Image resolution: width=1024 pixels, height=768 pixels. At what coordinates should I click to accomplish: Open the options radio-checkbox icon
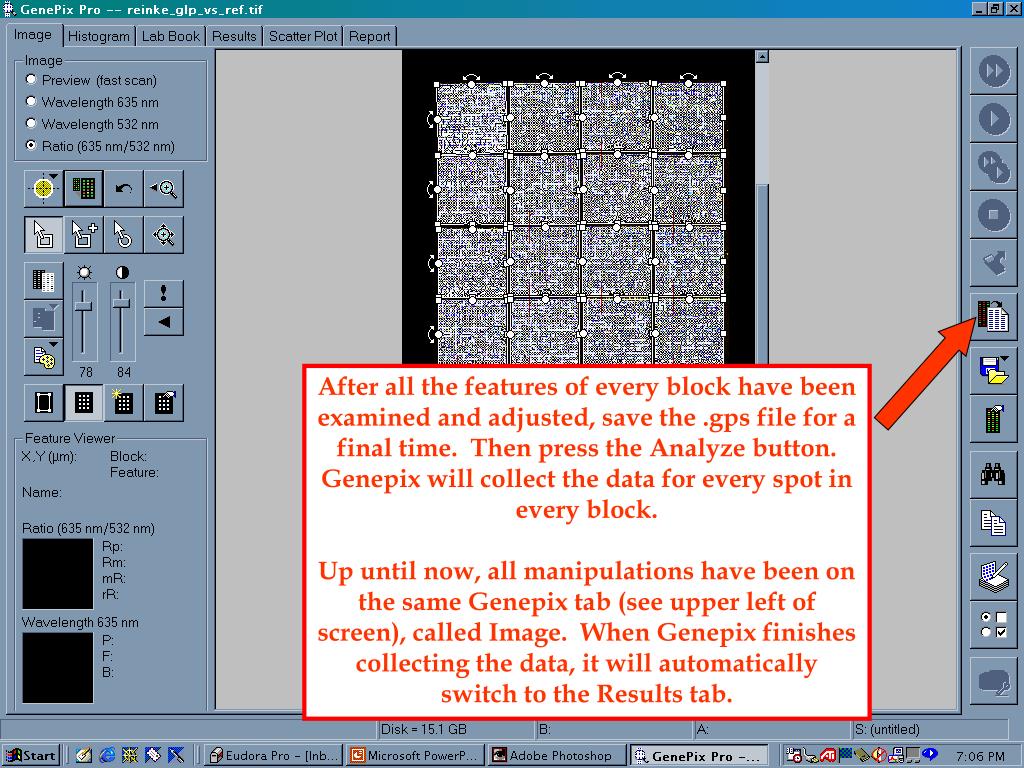click(993, 625)
